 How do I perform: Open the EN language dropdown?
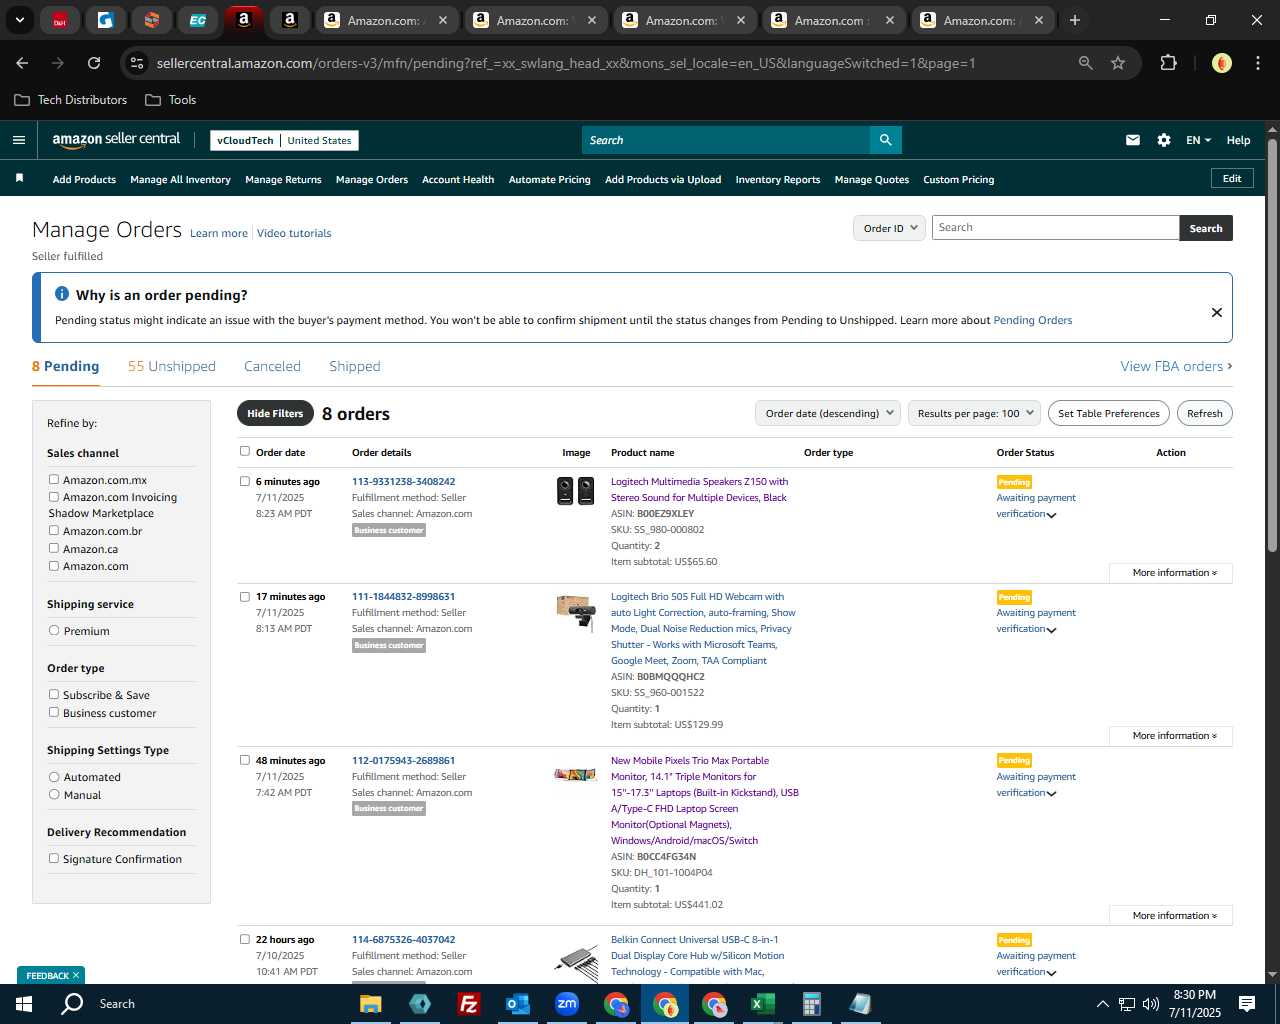click(x=1198, y=140)
